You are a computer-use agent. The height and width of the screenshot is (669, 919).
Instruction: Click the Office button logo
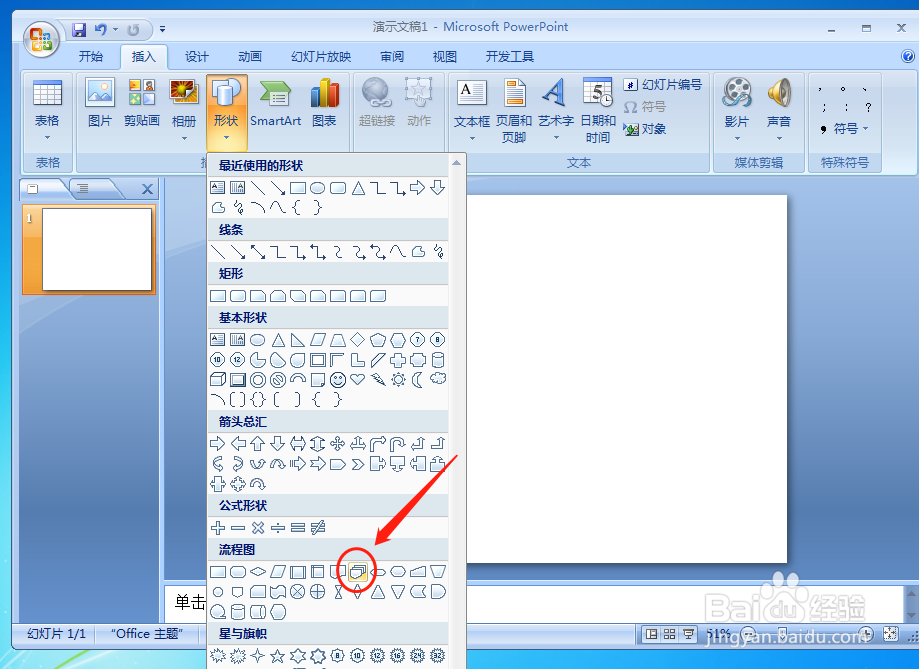coord(41,40)
